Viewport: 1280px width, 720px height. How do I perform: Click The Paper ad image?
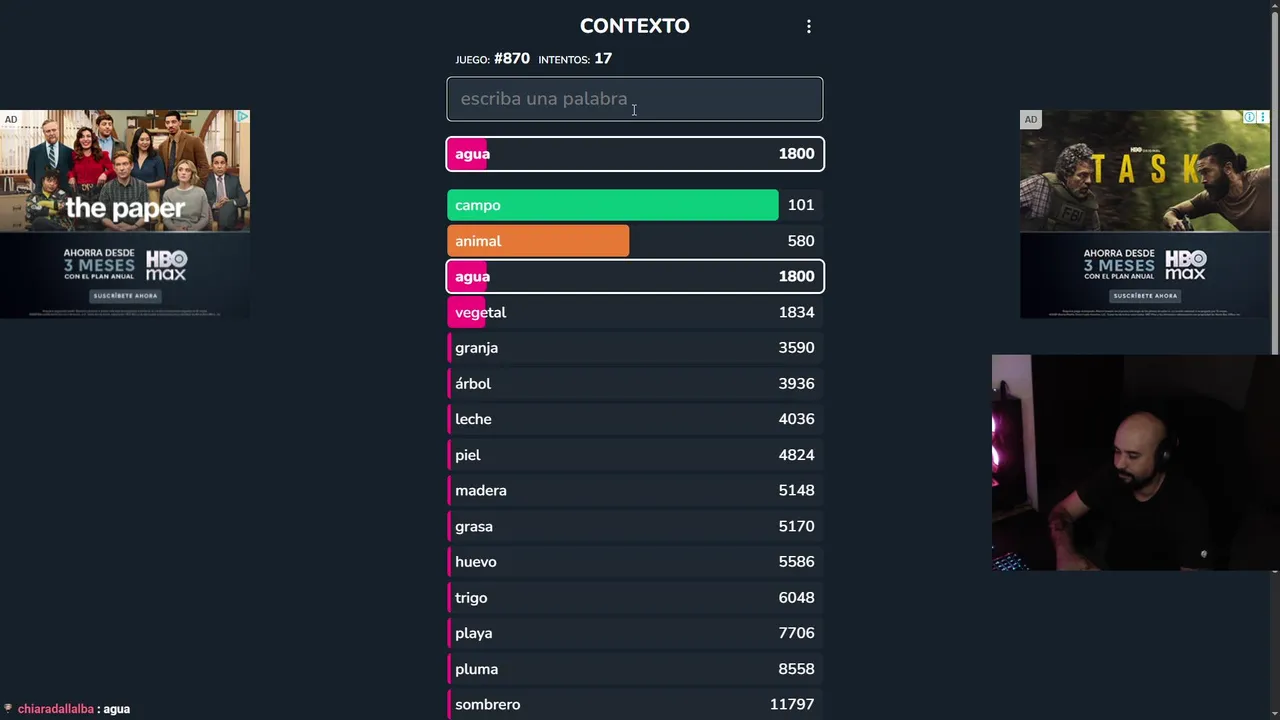tap(125, 170)
